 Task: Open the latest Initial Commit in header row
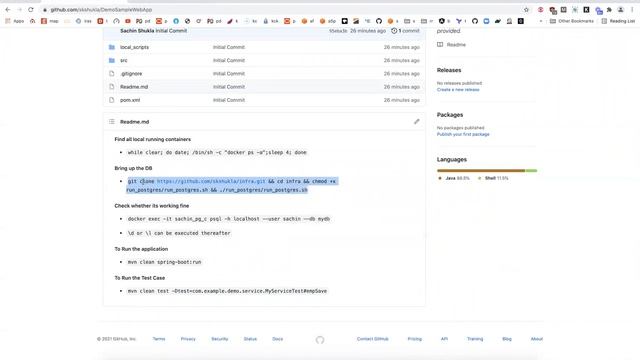171,31
